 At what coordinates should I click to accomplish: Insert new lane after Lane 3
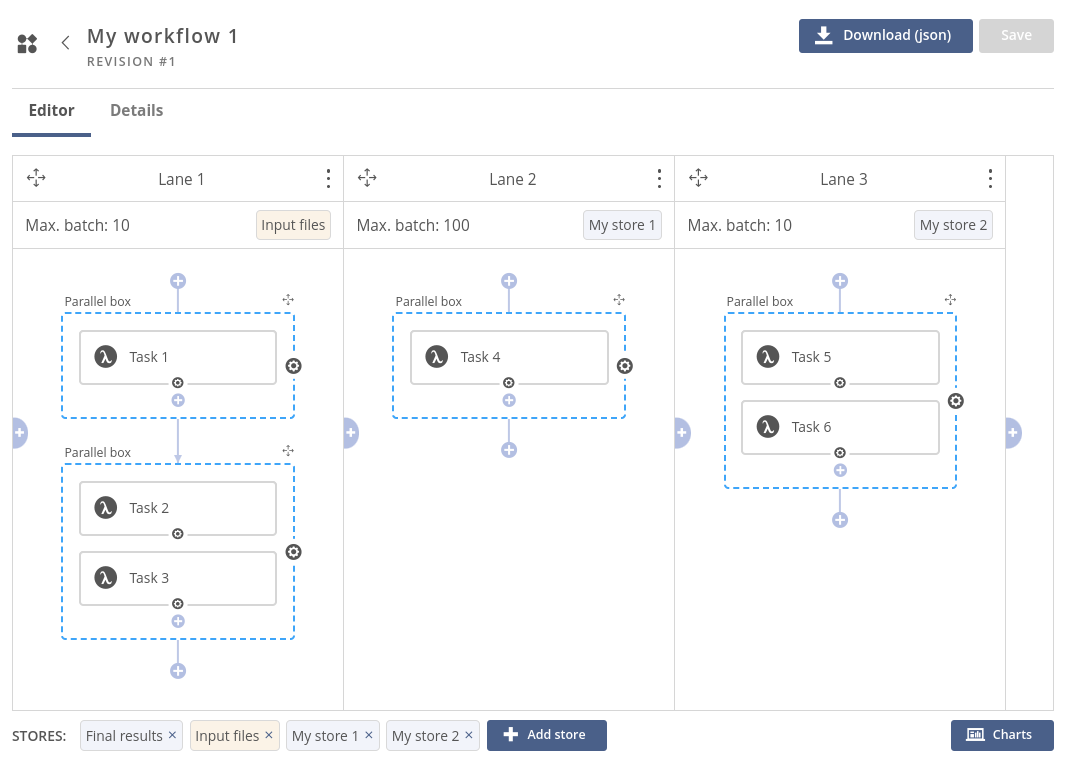coord(1013,433)
